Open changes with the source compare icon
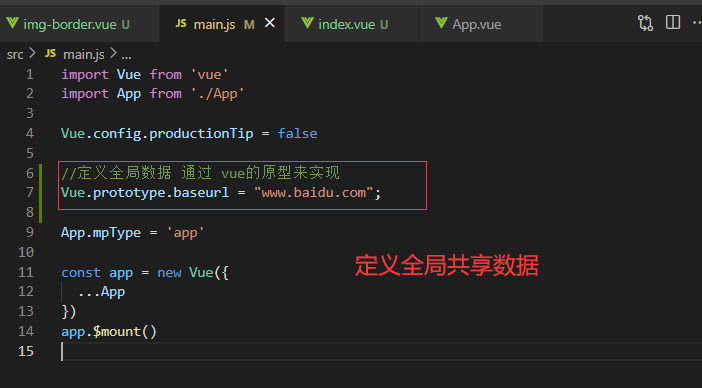The width and height of the screenshot is (702, 388). tap(645, 23)
